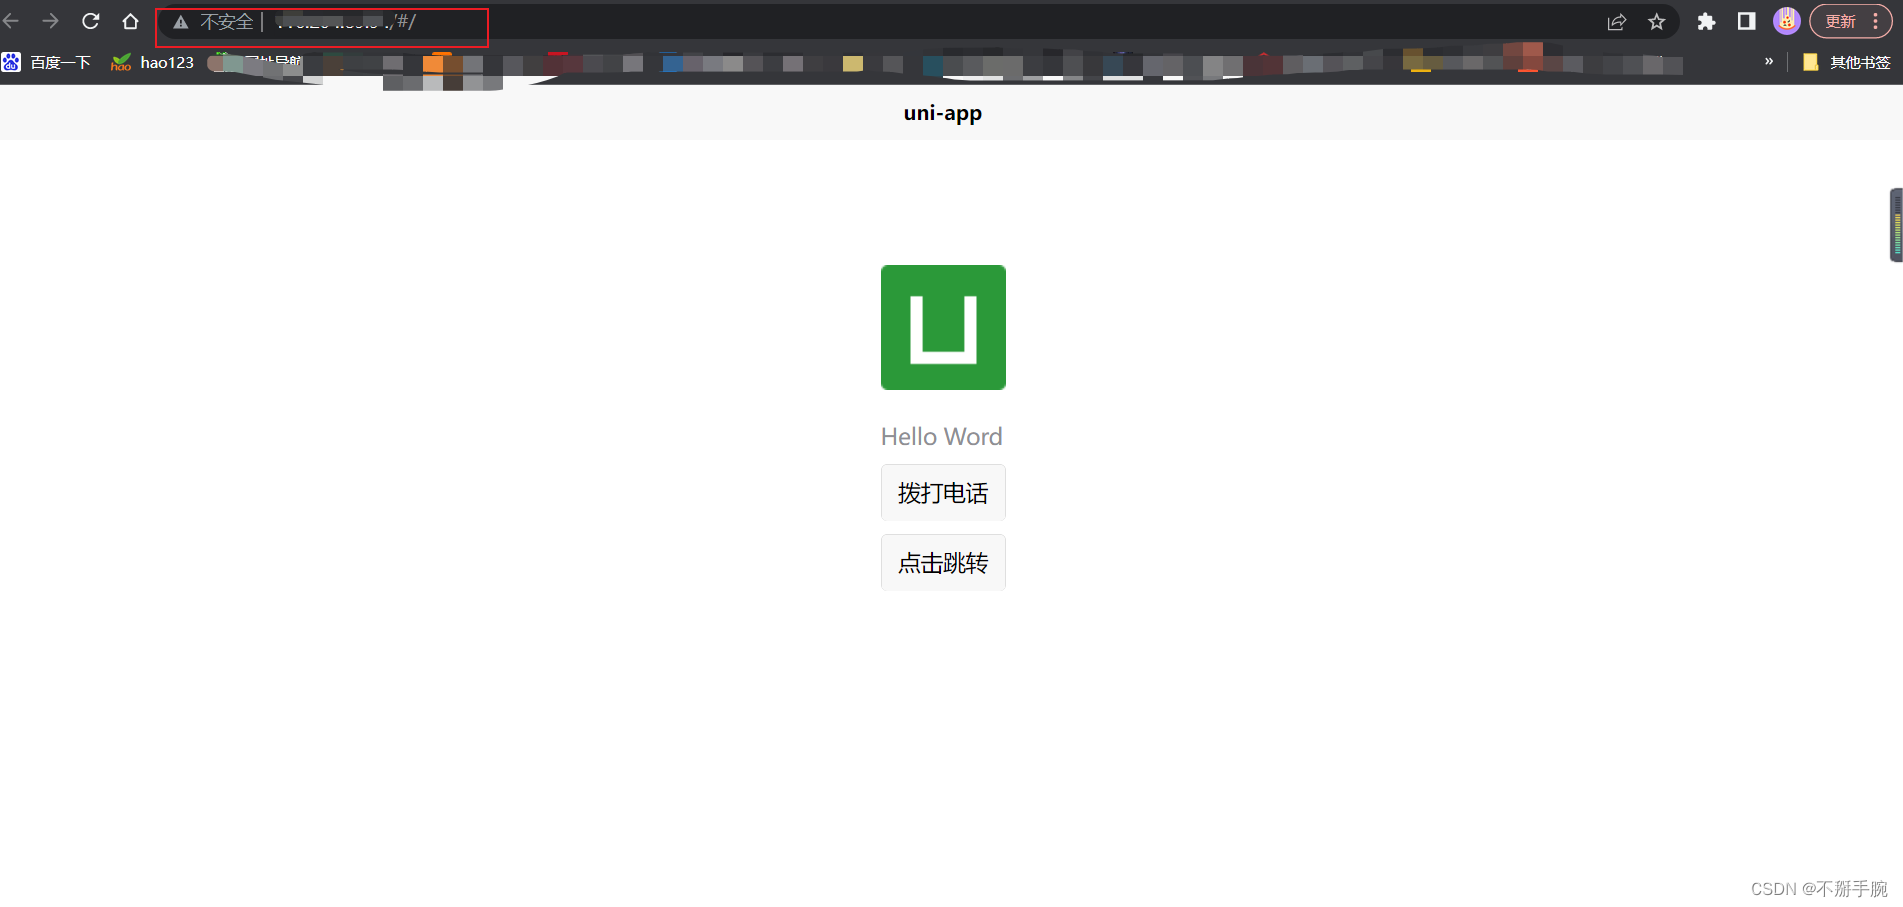The width and height of the screenshot is (1903, 907).
Task: Click the uni-app page title
Action: pos(943,113)
